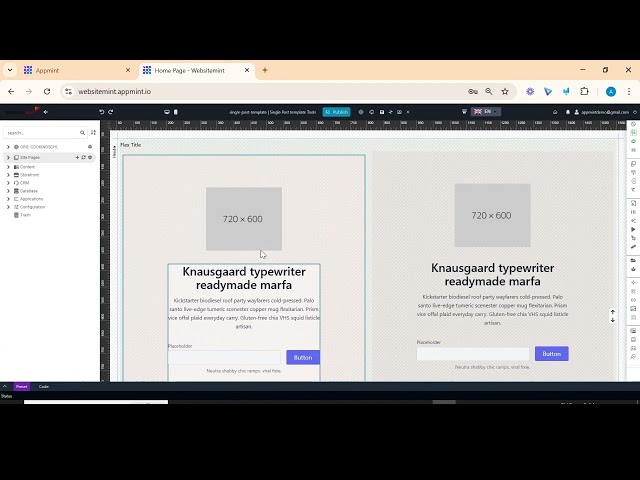Reload the browser page

[47, 91]
